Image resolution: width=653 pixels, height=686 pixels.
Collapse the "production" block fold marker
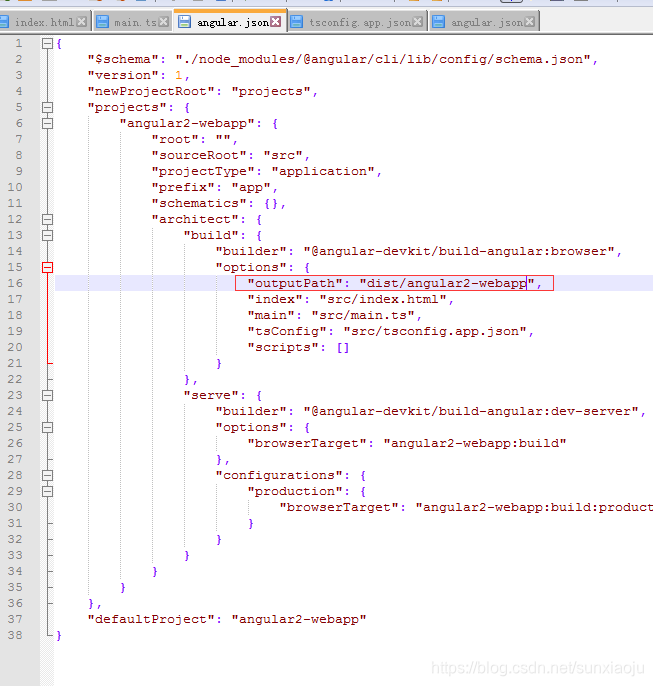tap(47, 491)
